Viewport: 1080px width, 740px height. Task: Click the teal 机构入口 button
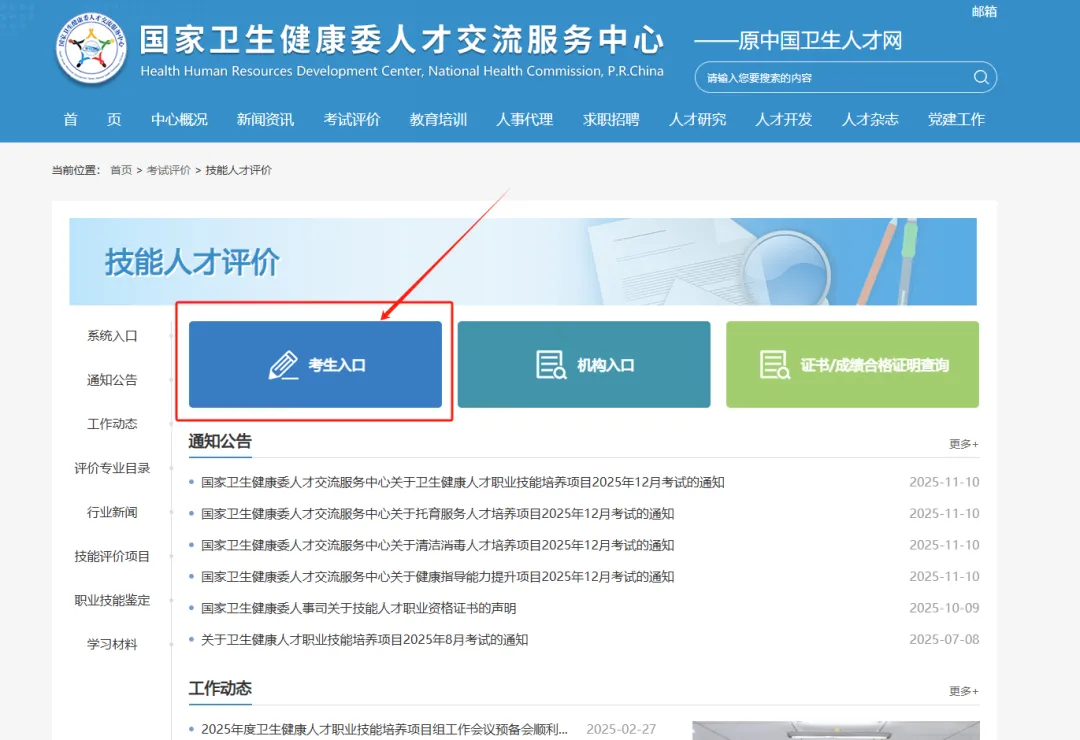pyautogui.click(x=584, y=364)
